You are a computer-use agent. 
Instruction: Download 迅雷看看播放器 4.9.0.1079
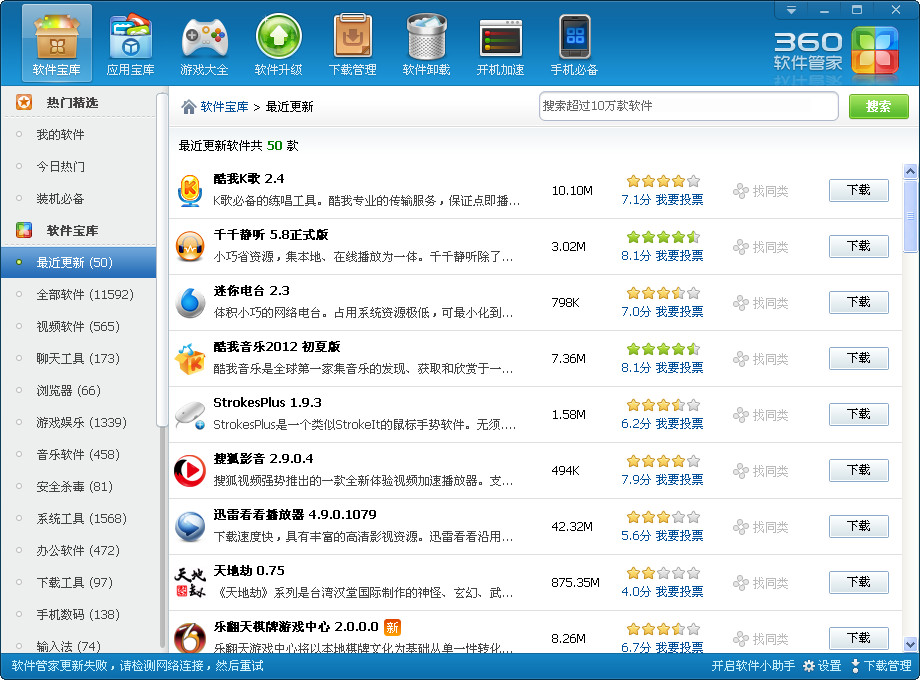(x=858, y=526)
